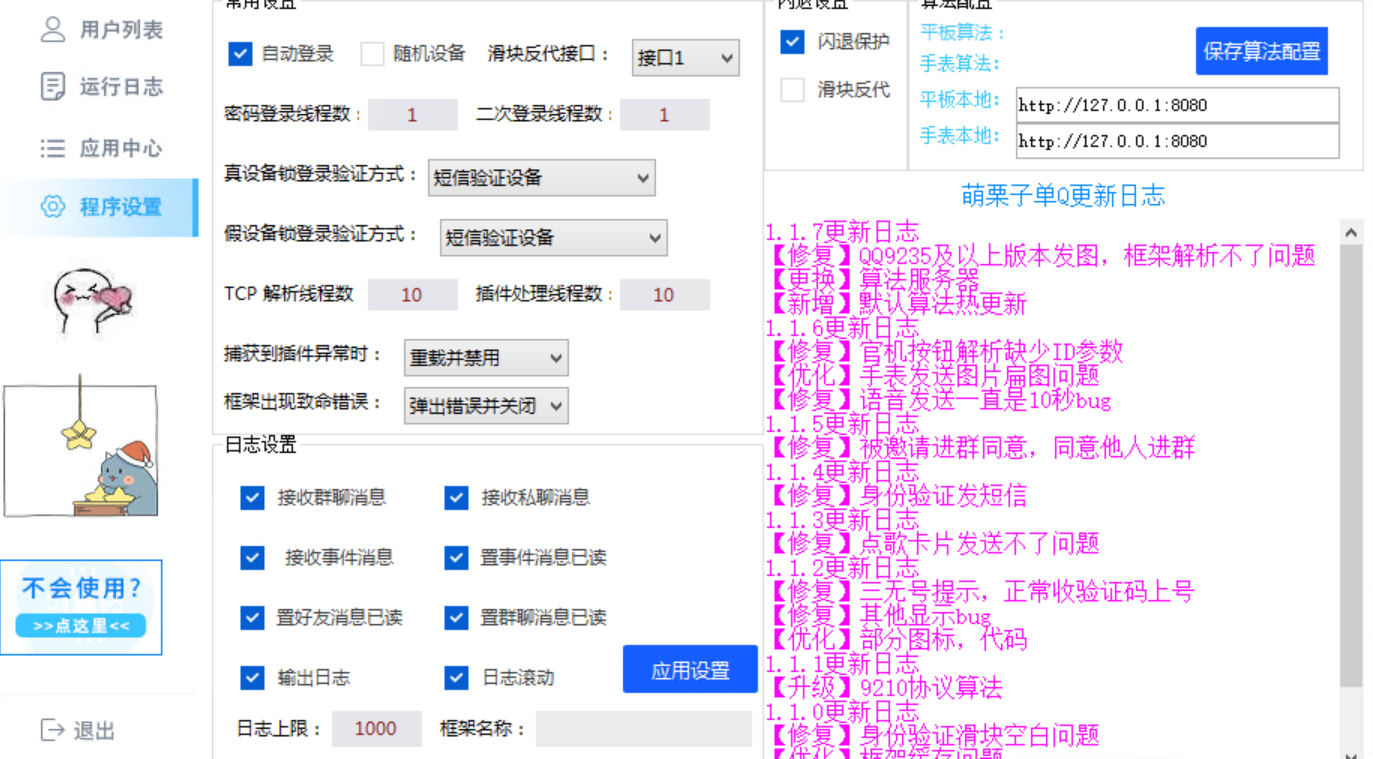Click the 1.1.7更新日志 line
1373x759 pixels.
point(842,233)
